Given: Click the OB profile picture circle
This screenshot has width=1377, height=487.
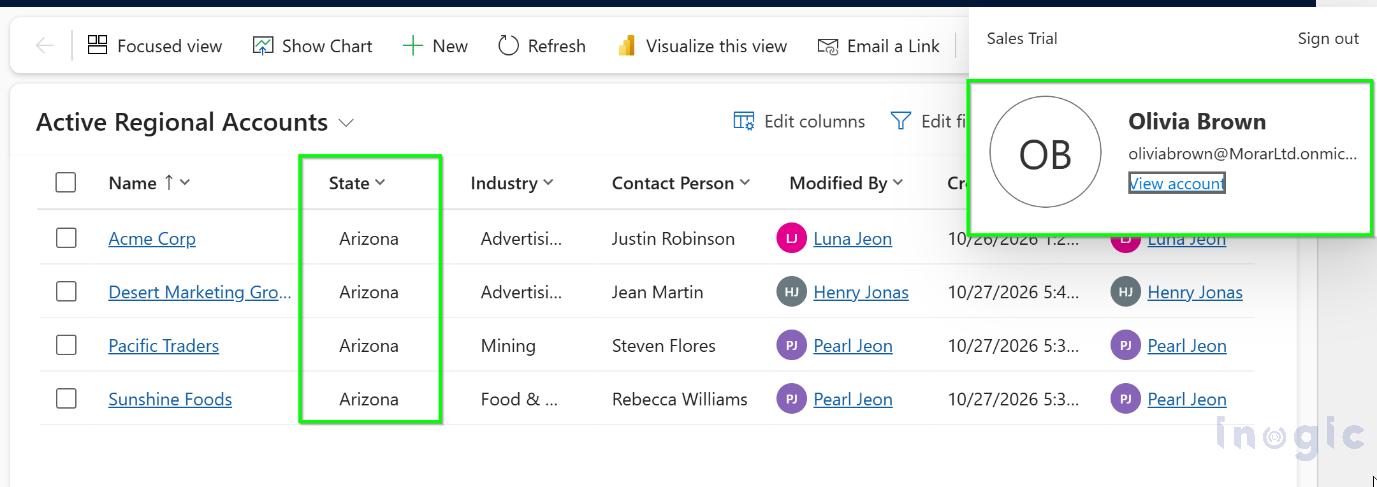Looking at the screenshot, I should (1045, 152).
